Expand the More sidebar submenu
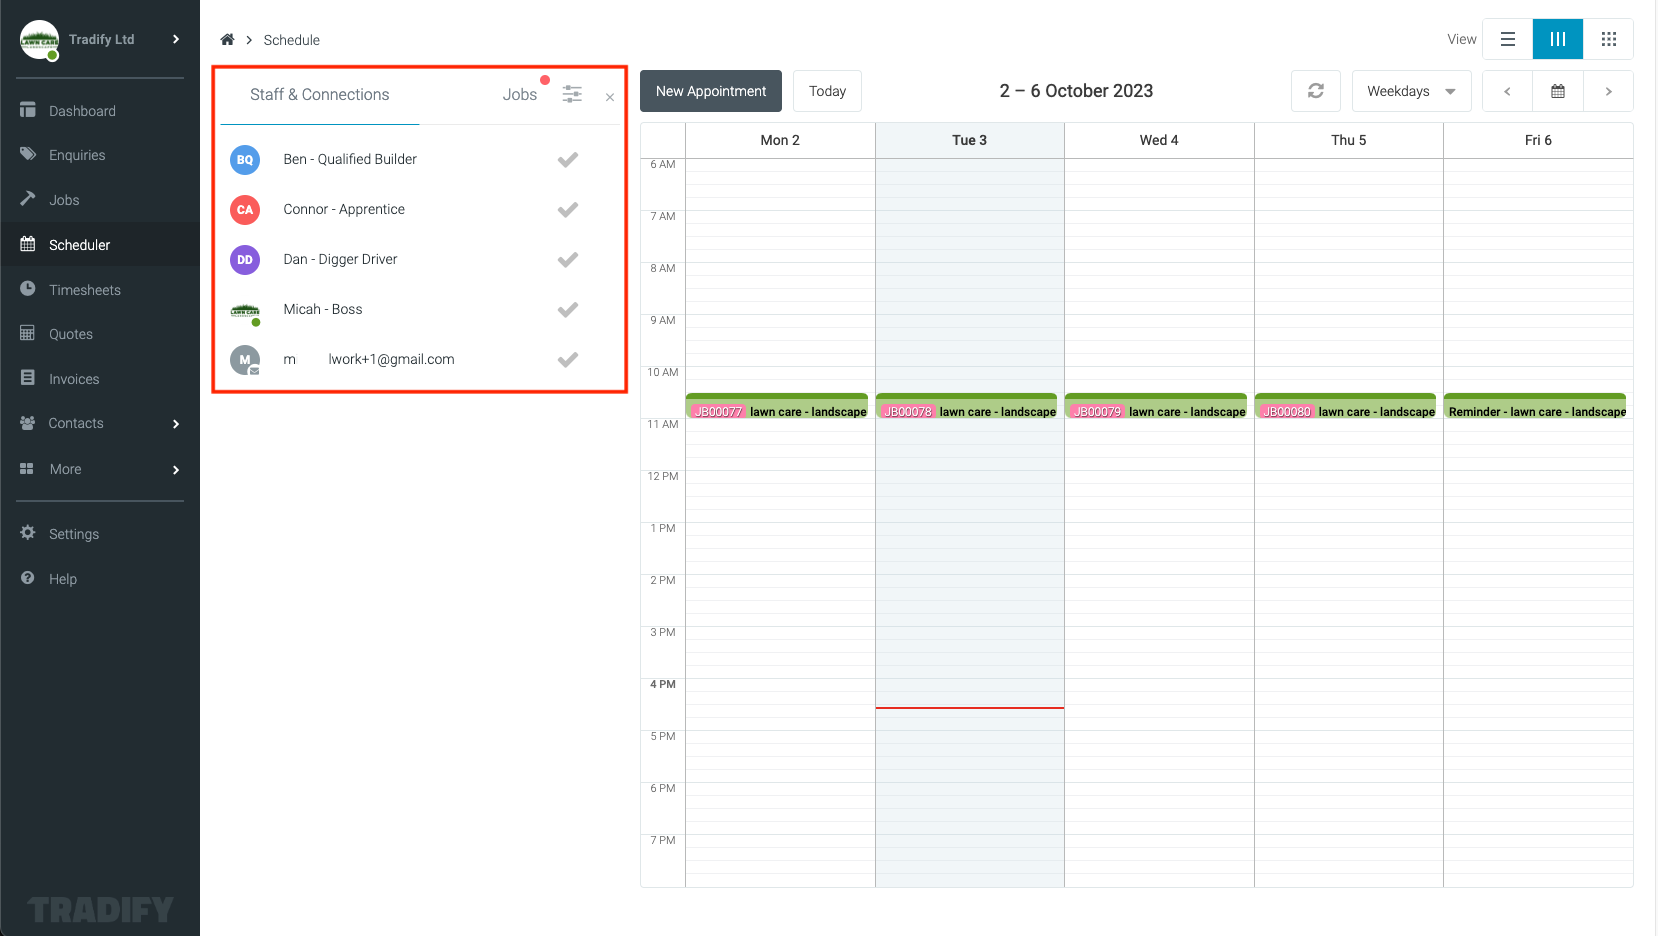This screenshot has width=1658, height=936. [x=176, y=470]
